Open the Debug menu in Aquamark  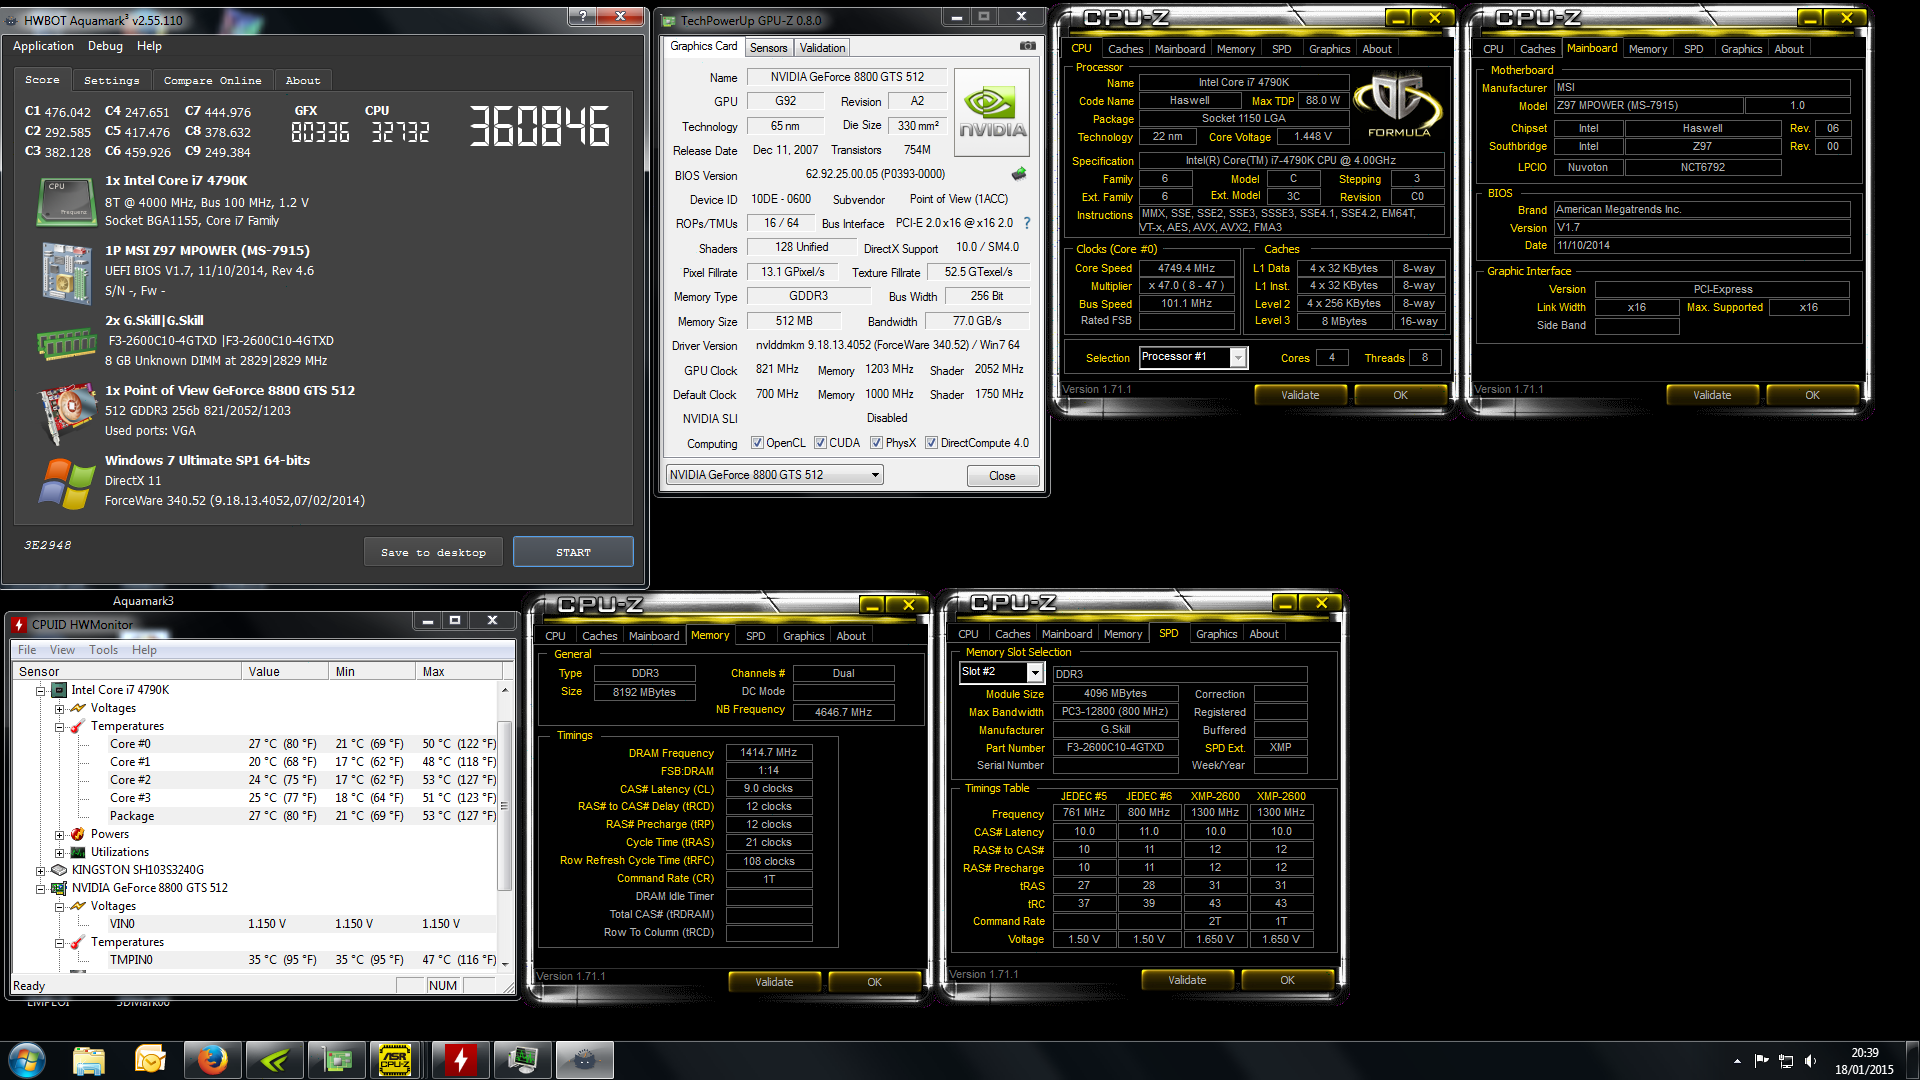pyautogui.click(x=105, y=46)
